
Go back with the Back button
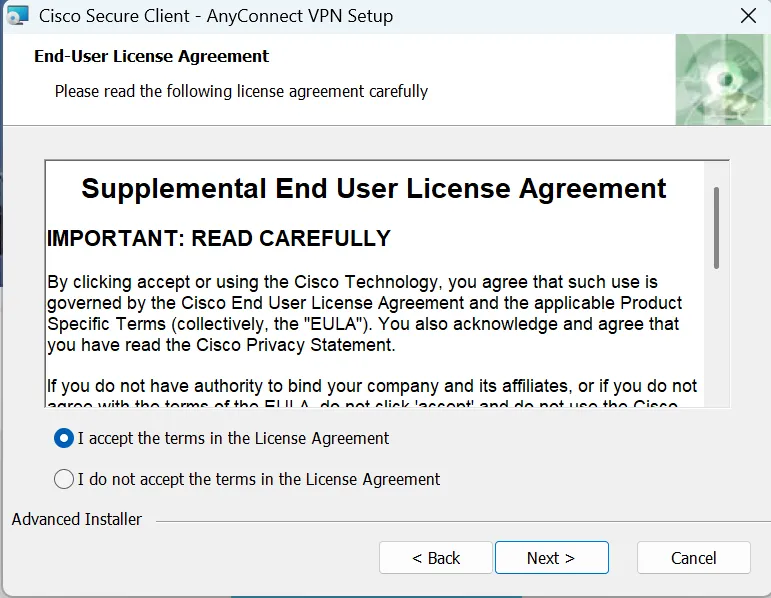[x=436, y=558]
